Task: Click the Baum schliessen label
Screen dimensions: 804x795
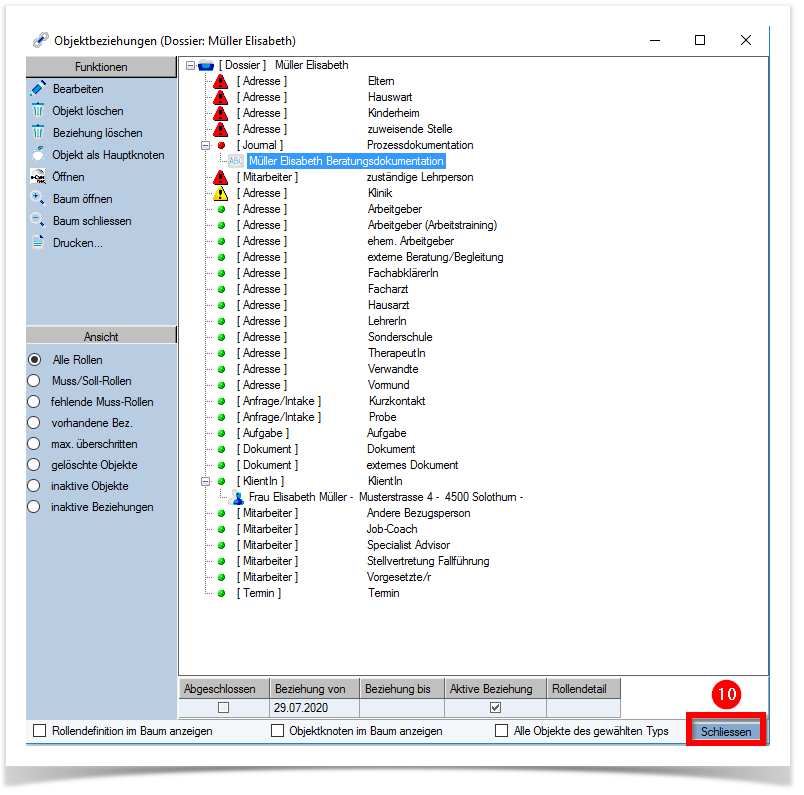Action: click(92, 221)
